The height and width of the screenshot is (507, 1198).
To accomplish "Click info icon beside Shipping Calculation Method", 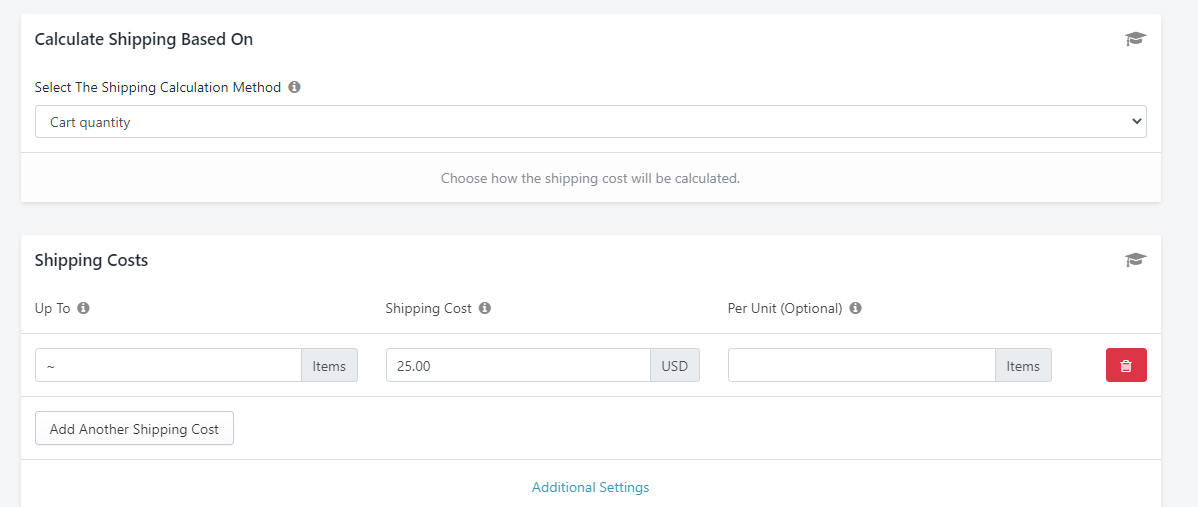I will click(x=294, y=87).
